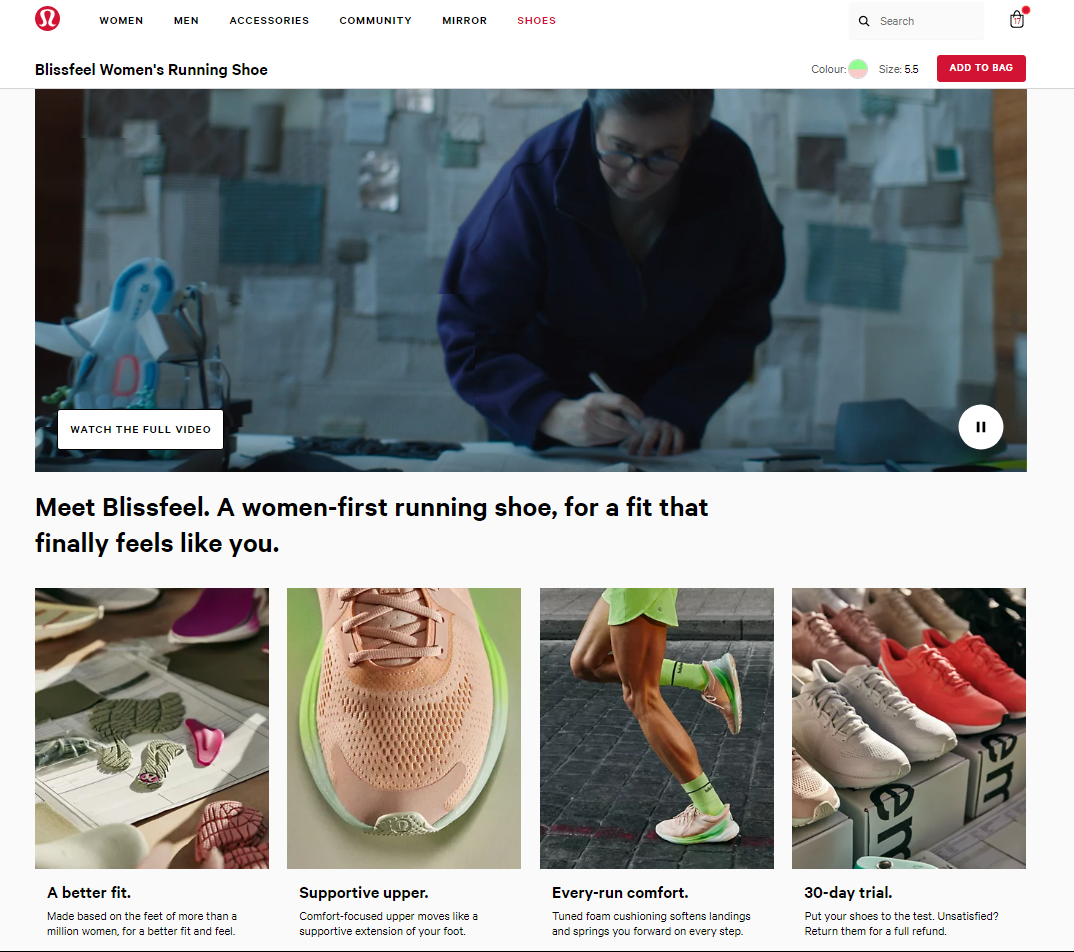Image resolution: width=1074 pixels, height=952 pixels.
Task: Click the lululemon logo icon
Action: [x=47, y=18]
